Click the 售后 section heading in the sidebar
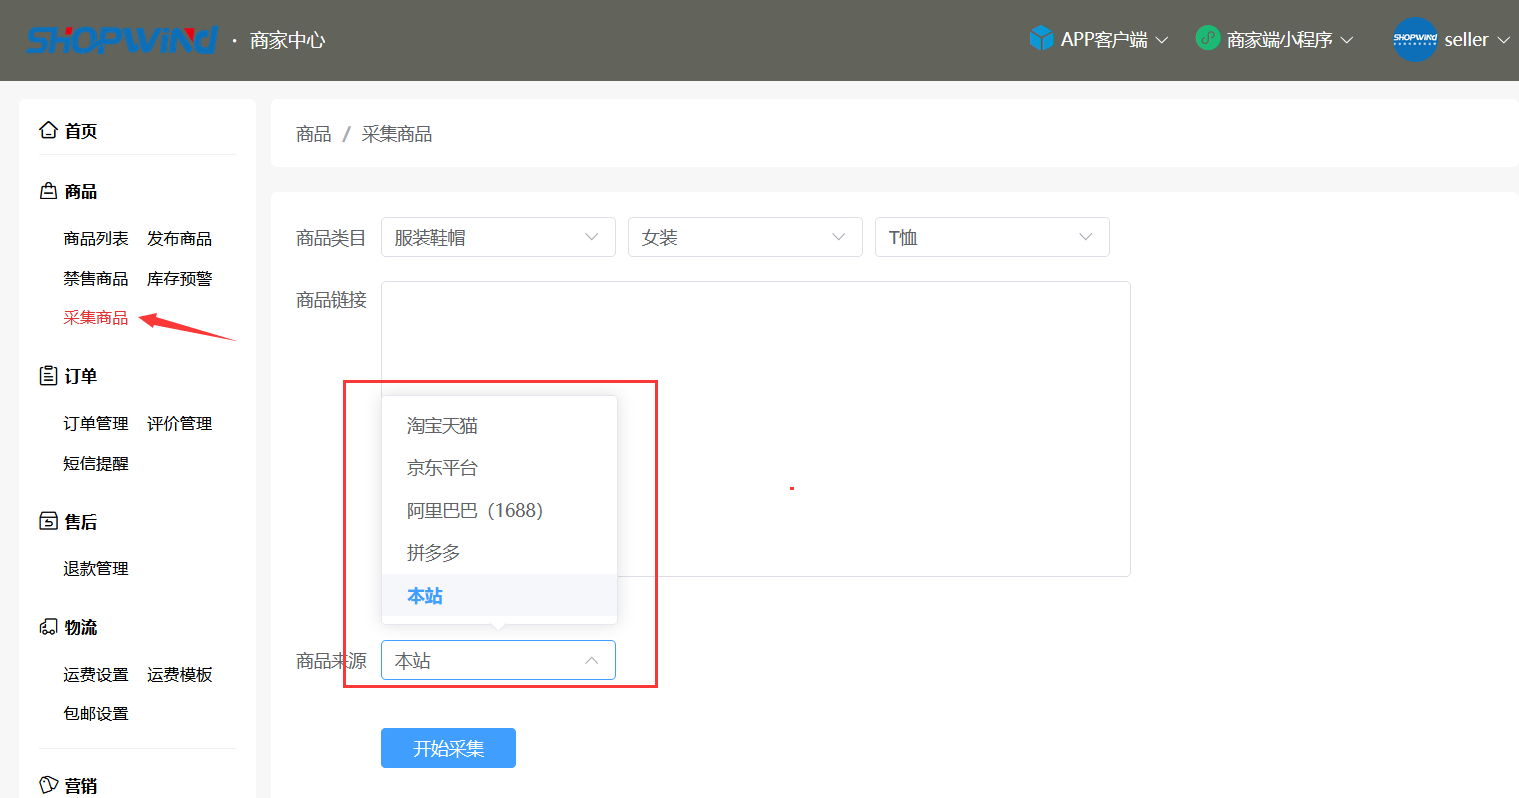 click(81, 522)
